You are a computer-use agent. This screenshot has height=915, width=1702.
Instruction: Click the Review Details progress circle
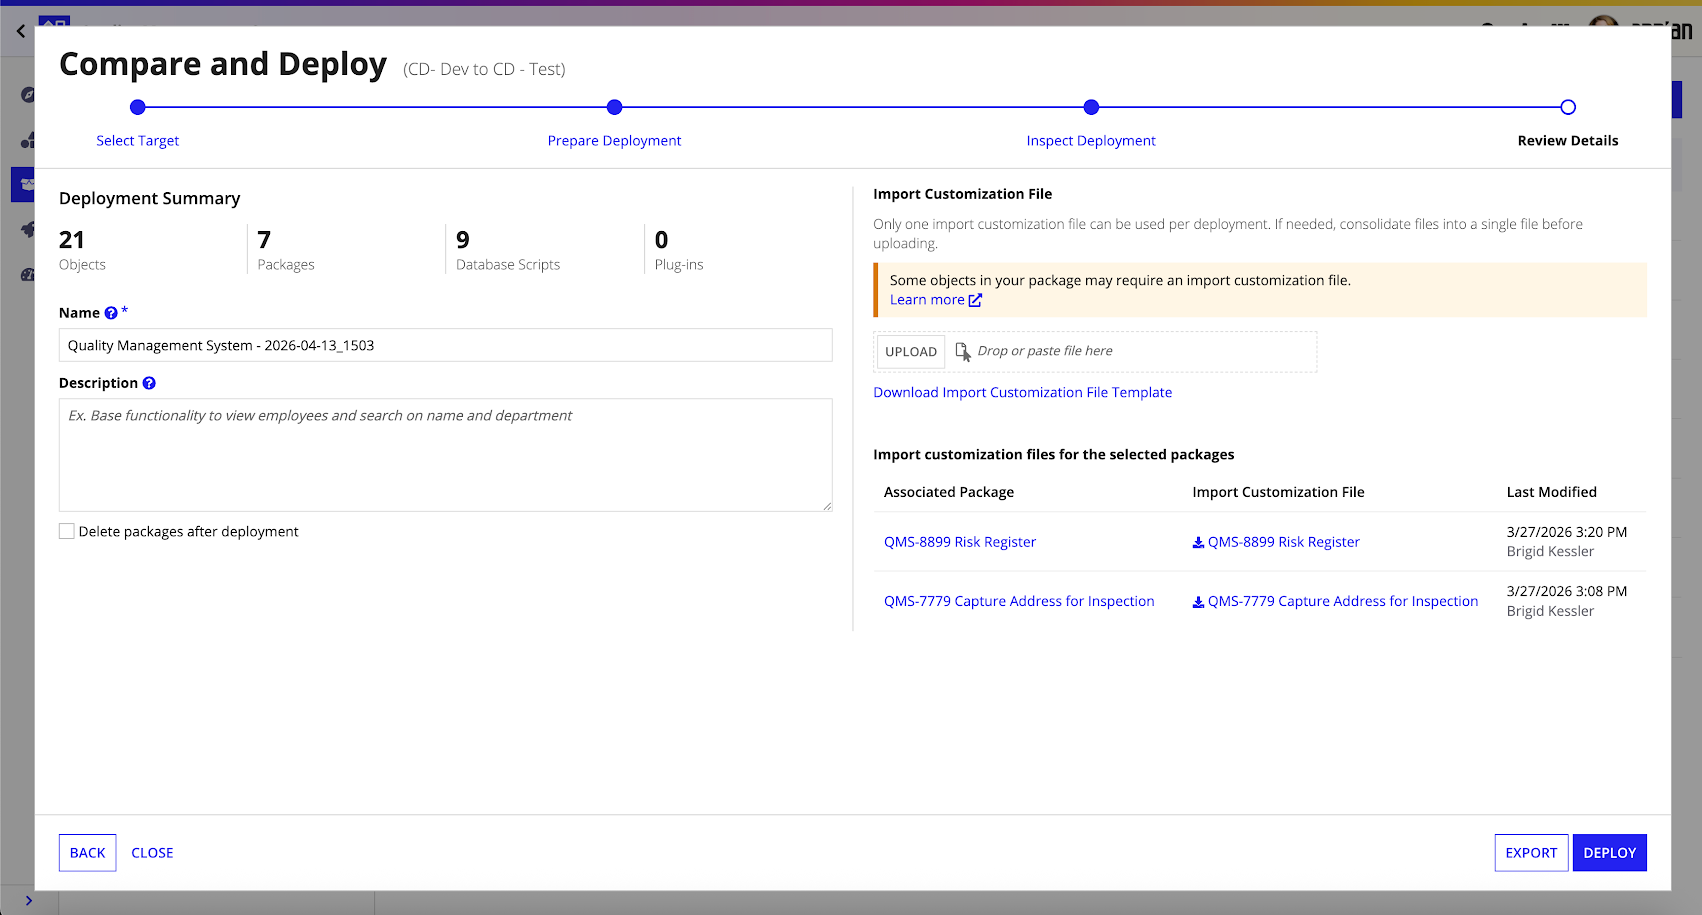(x=1568, y=107)
